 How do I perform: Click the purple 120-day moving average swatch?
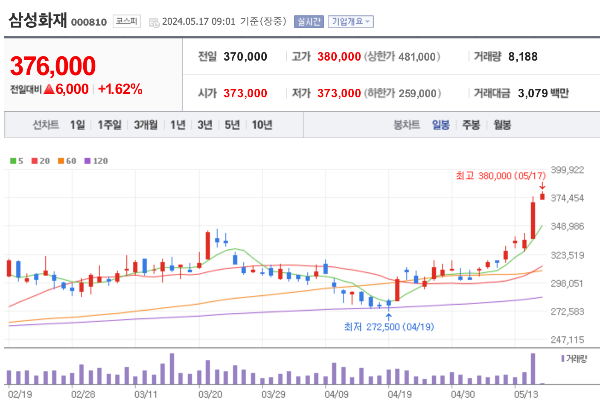click(88, 161)
